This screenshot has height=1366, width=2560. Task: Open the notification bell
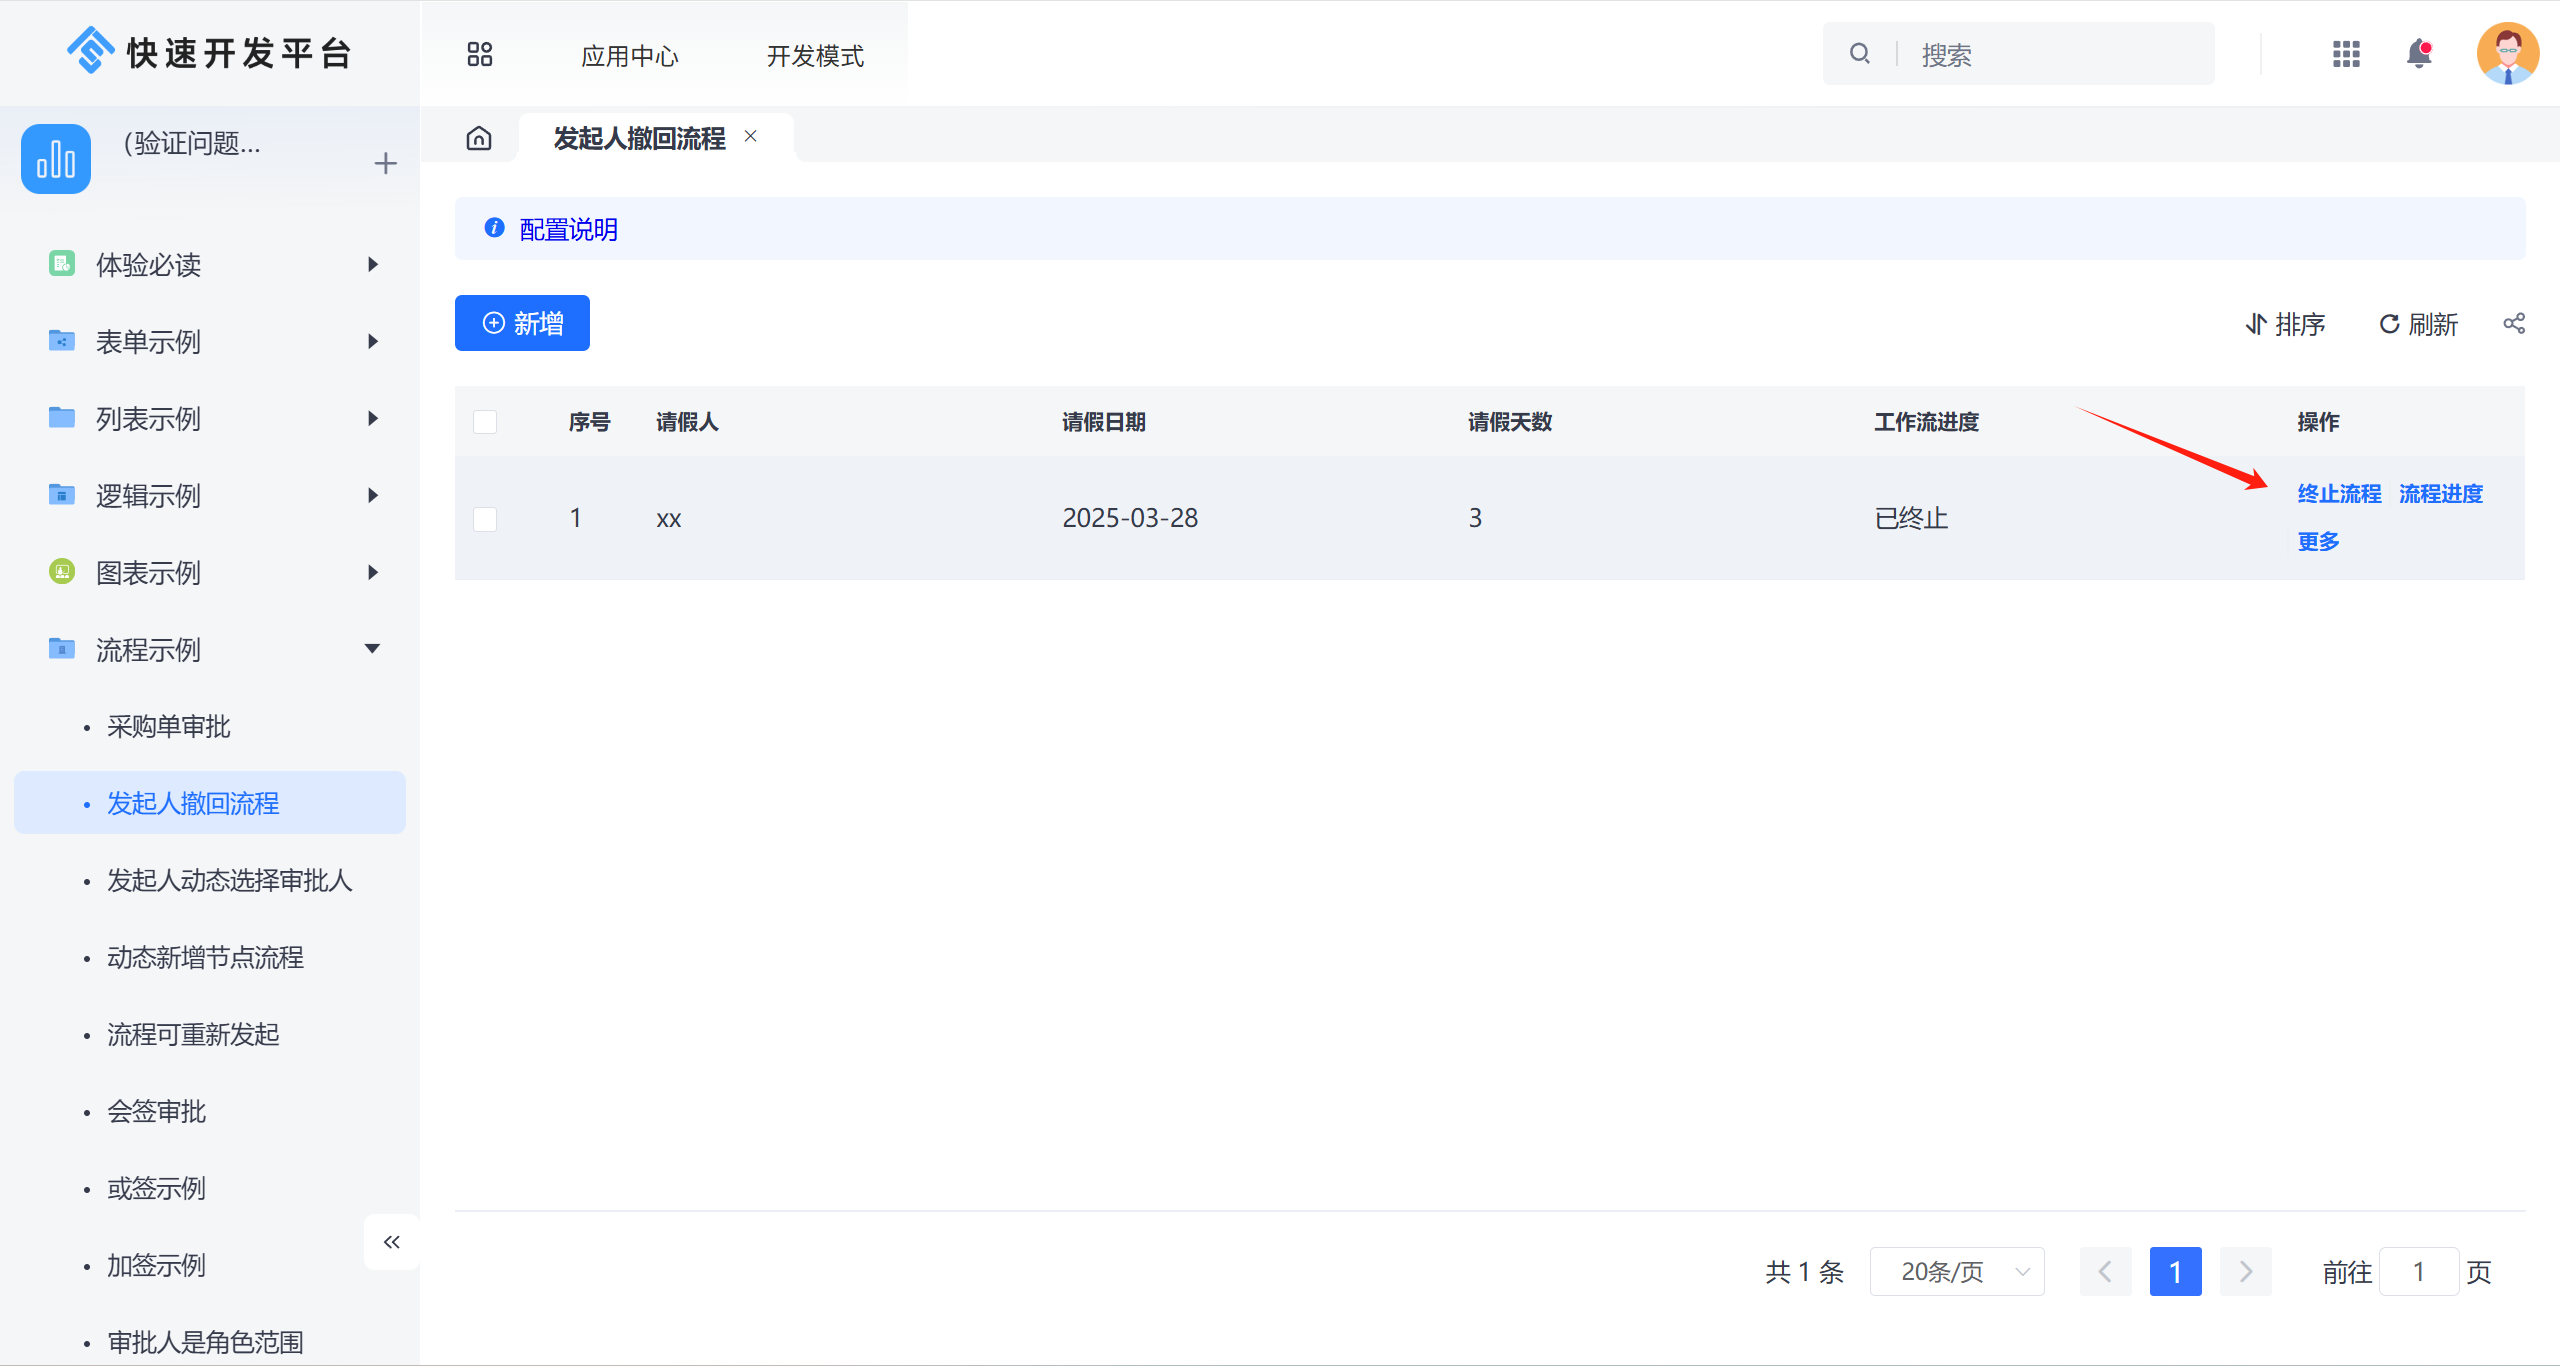2420,54
